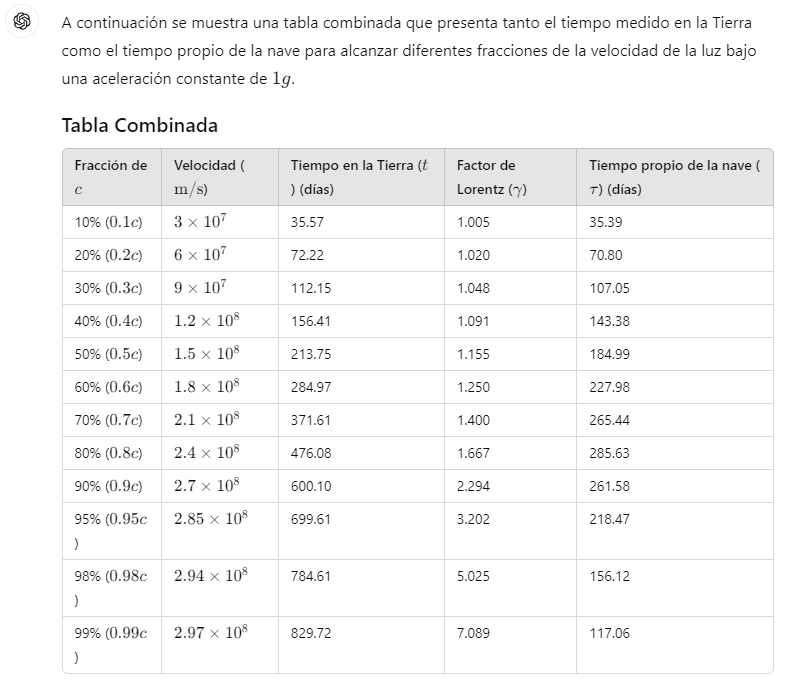
Task: Click the 1.400 Lorentz factor value
Action: (x=473, y=420)
